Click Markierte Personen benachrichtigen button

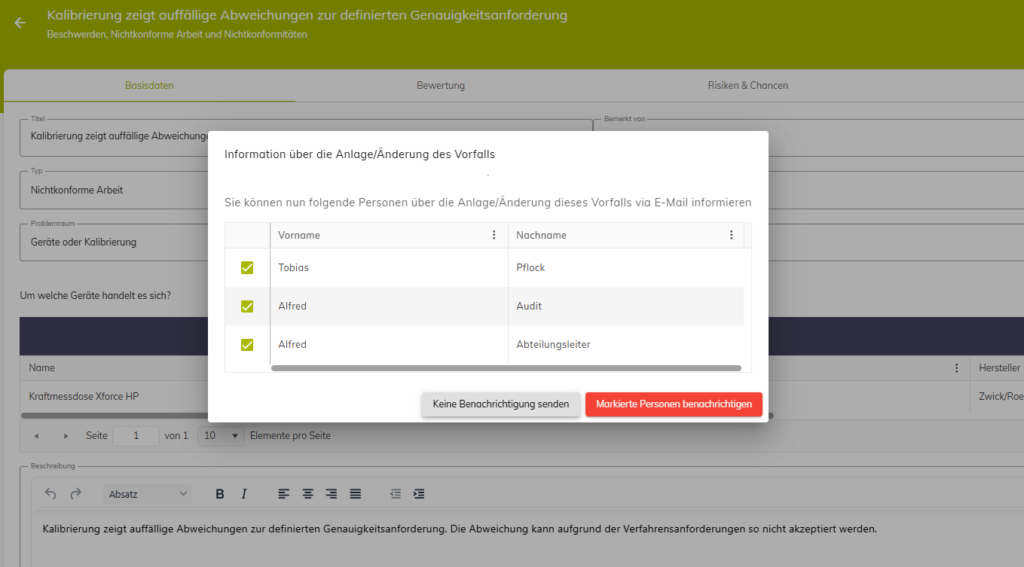[x=673, y=404]
